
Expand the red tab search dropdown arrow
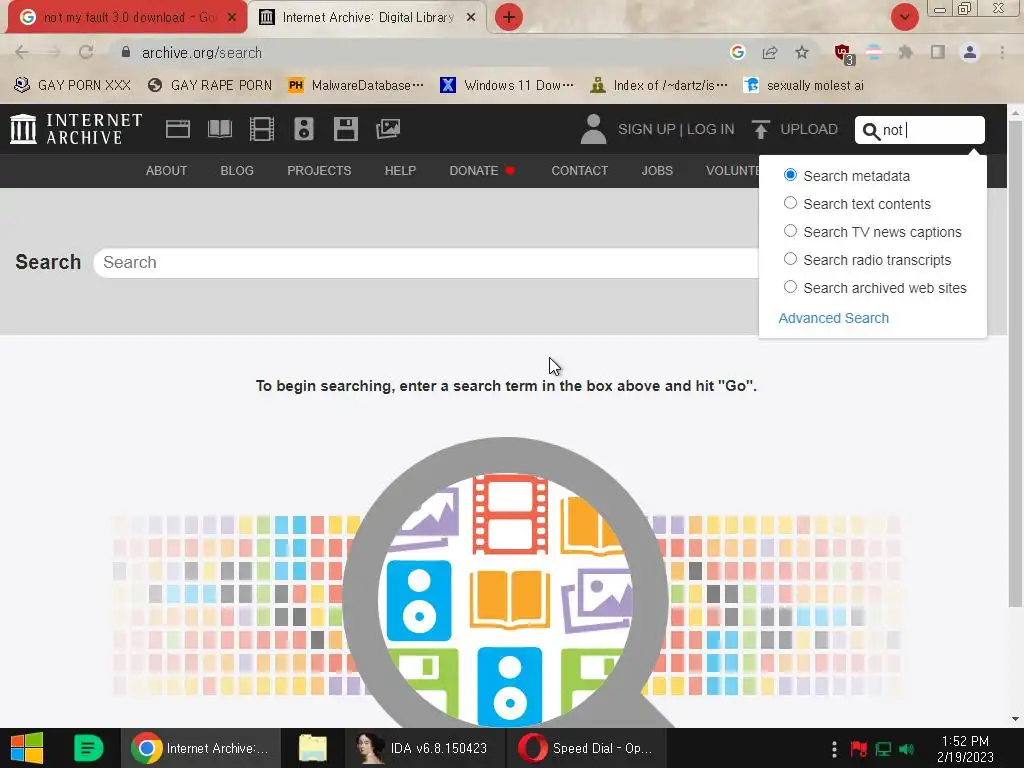(x=904, y=17)
